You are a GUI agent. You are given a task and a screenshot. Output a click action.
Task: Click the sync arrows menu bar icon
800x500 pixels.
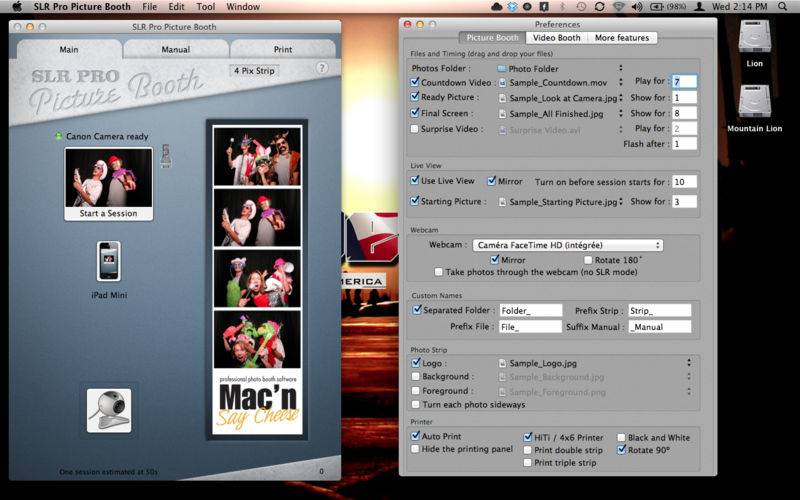[599, 7]
